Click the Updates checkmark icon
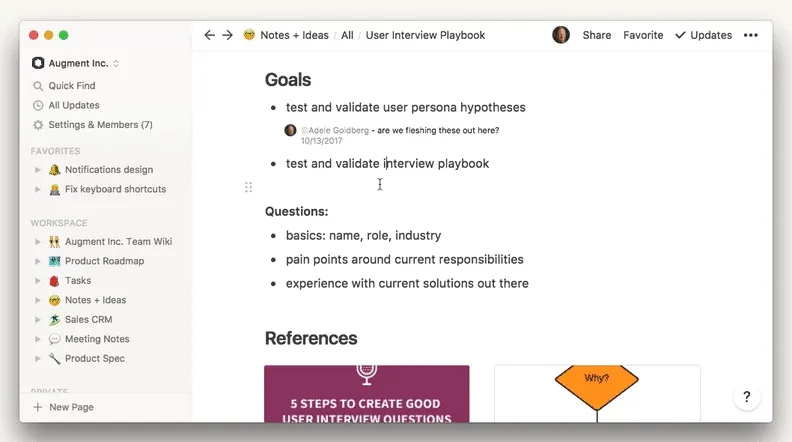 point(680,35)
